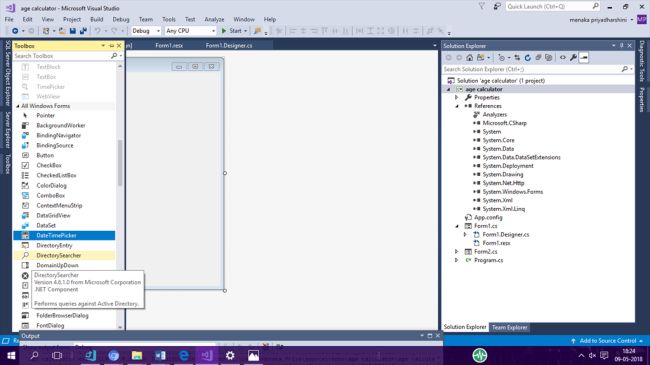The width and height of the screenshot is (650, 365).
Task: Open the Toolbox window position dropdown
Action: [103, 46]
